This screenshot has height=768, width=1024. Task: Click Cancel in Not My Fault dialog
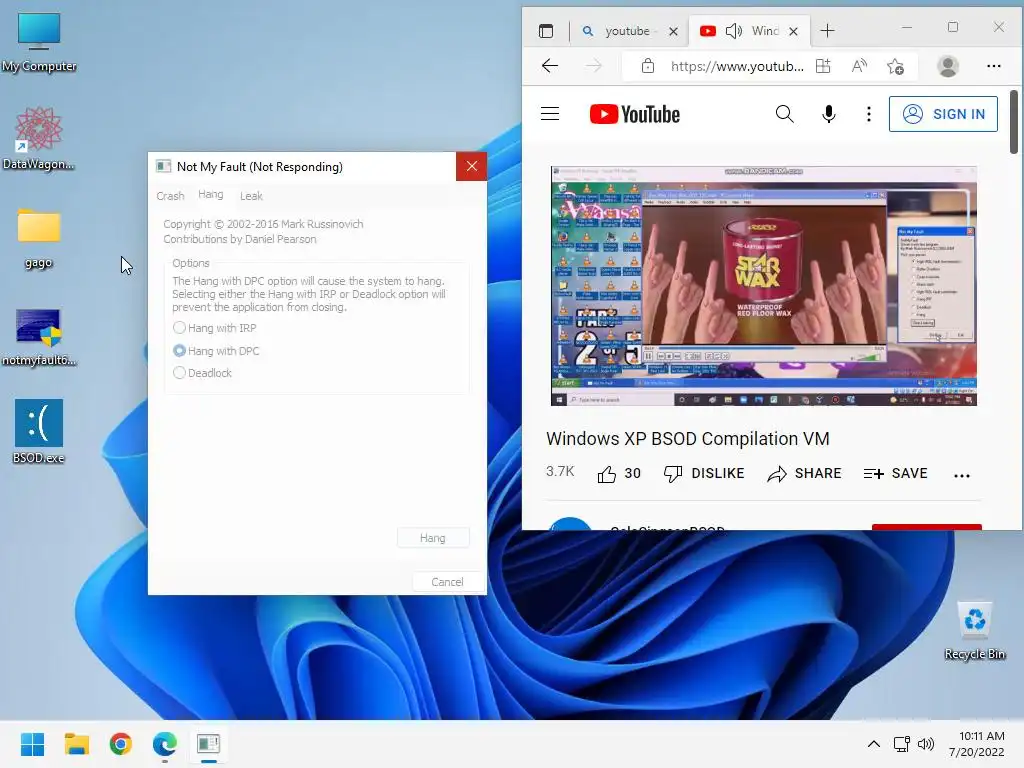(447, 582)
